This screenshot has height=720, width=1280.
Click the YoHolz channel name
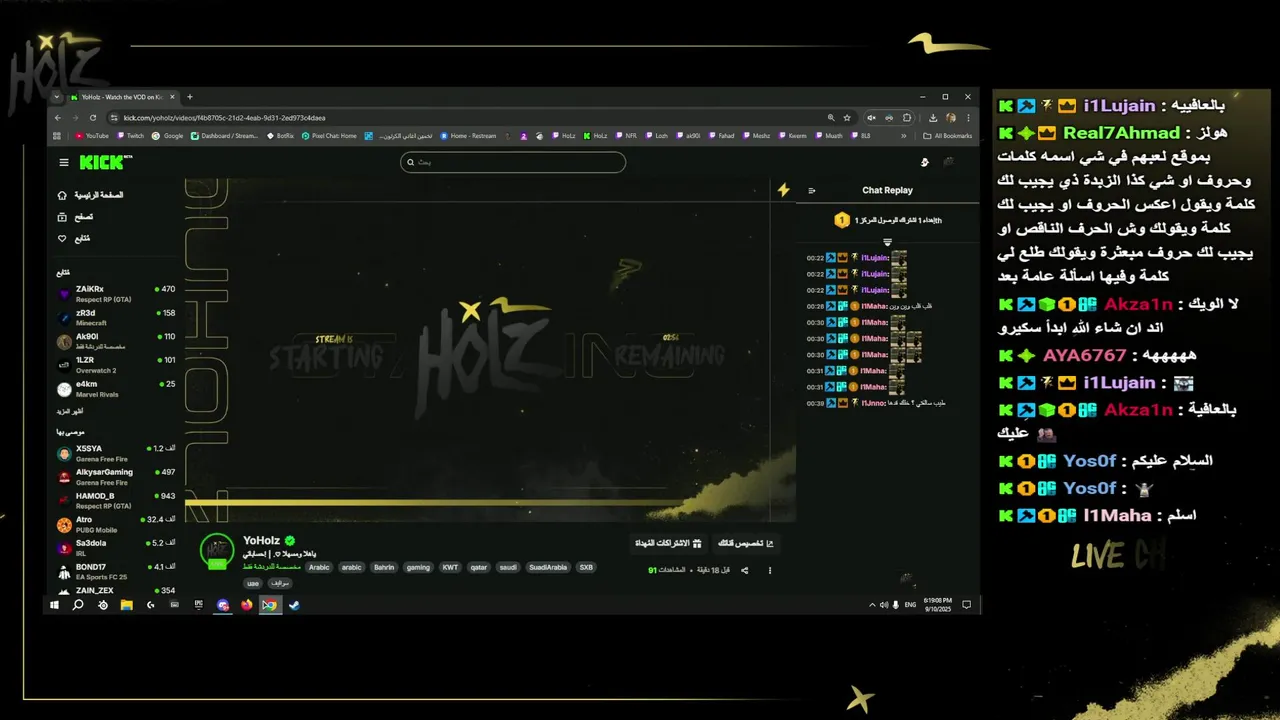262,540
